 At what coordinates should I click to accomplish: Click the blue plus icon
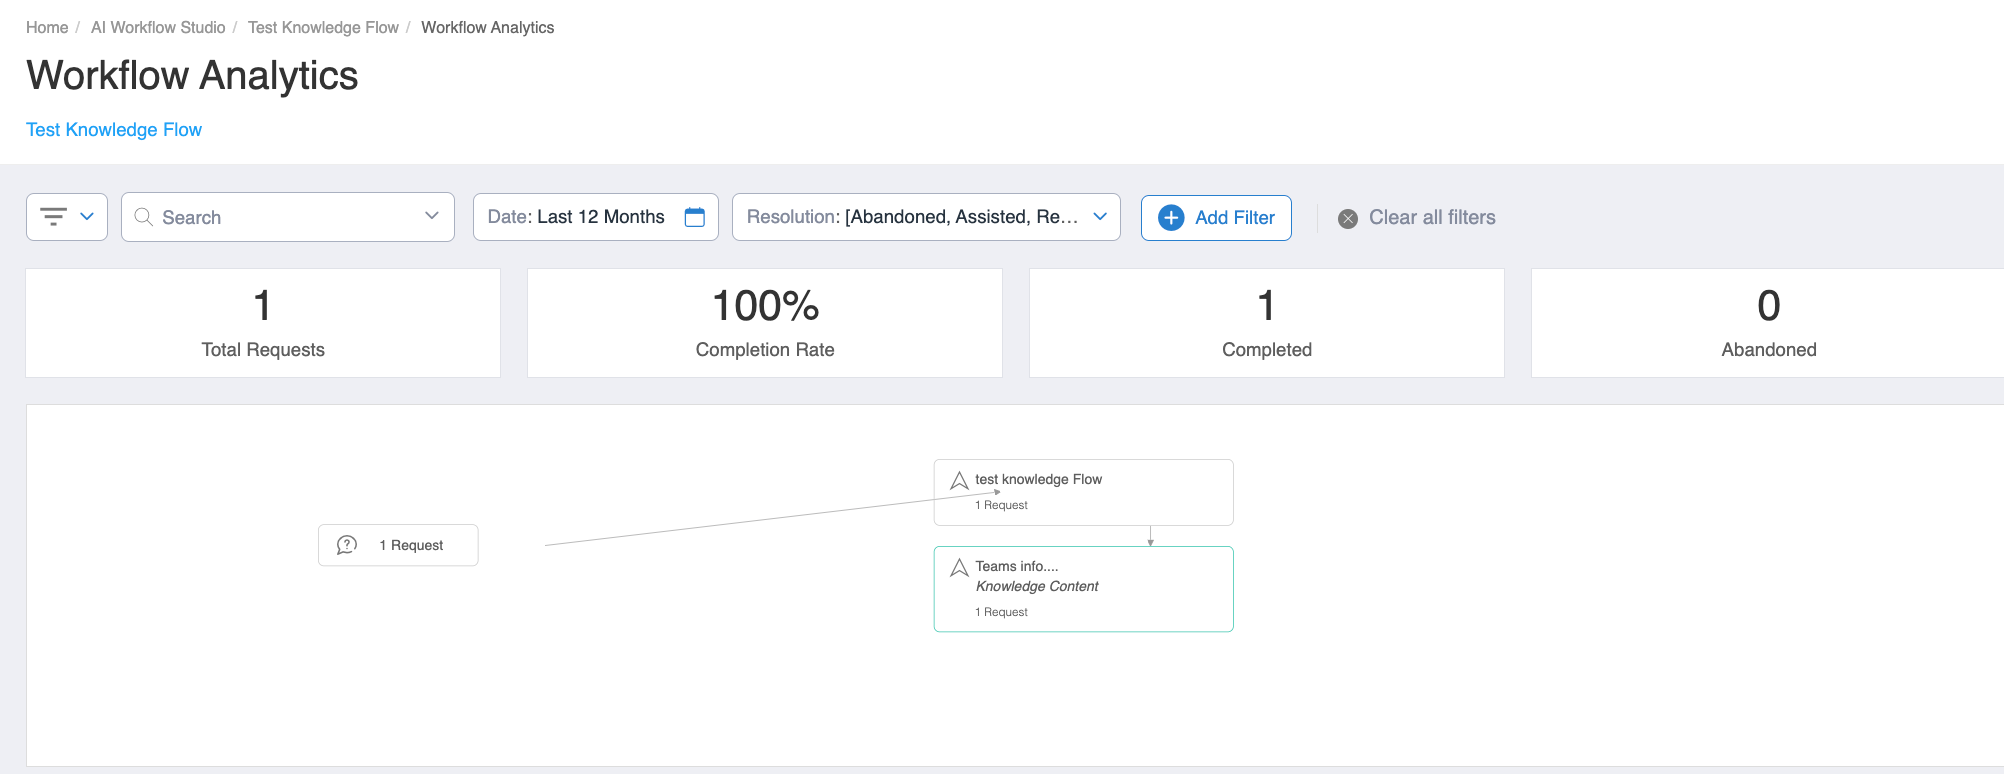(x=1170, y=218)
